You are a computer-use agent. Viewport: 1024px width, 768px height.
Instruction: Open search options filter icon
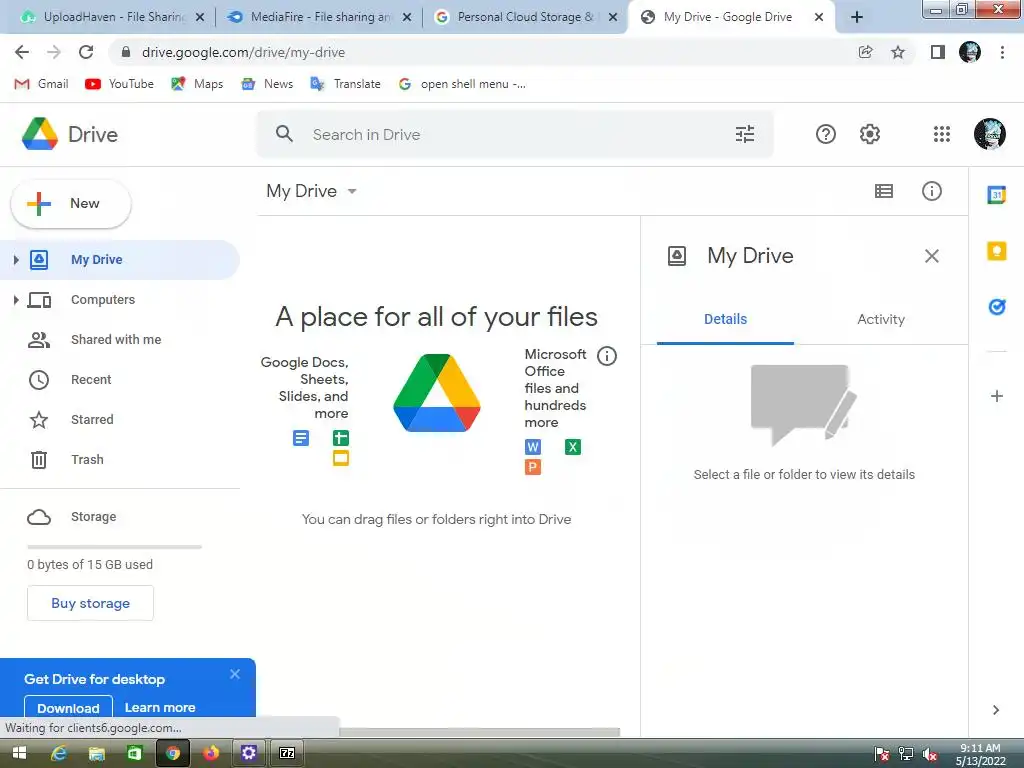pyautogui.click(x=744, y=134)
